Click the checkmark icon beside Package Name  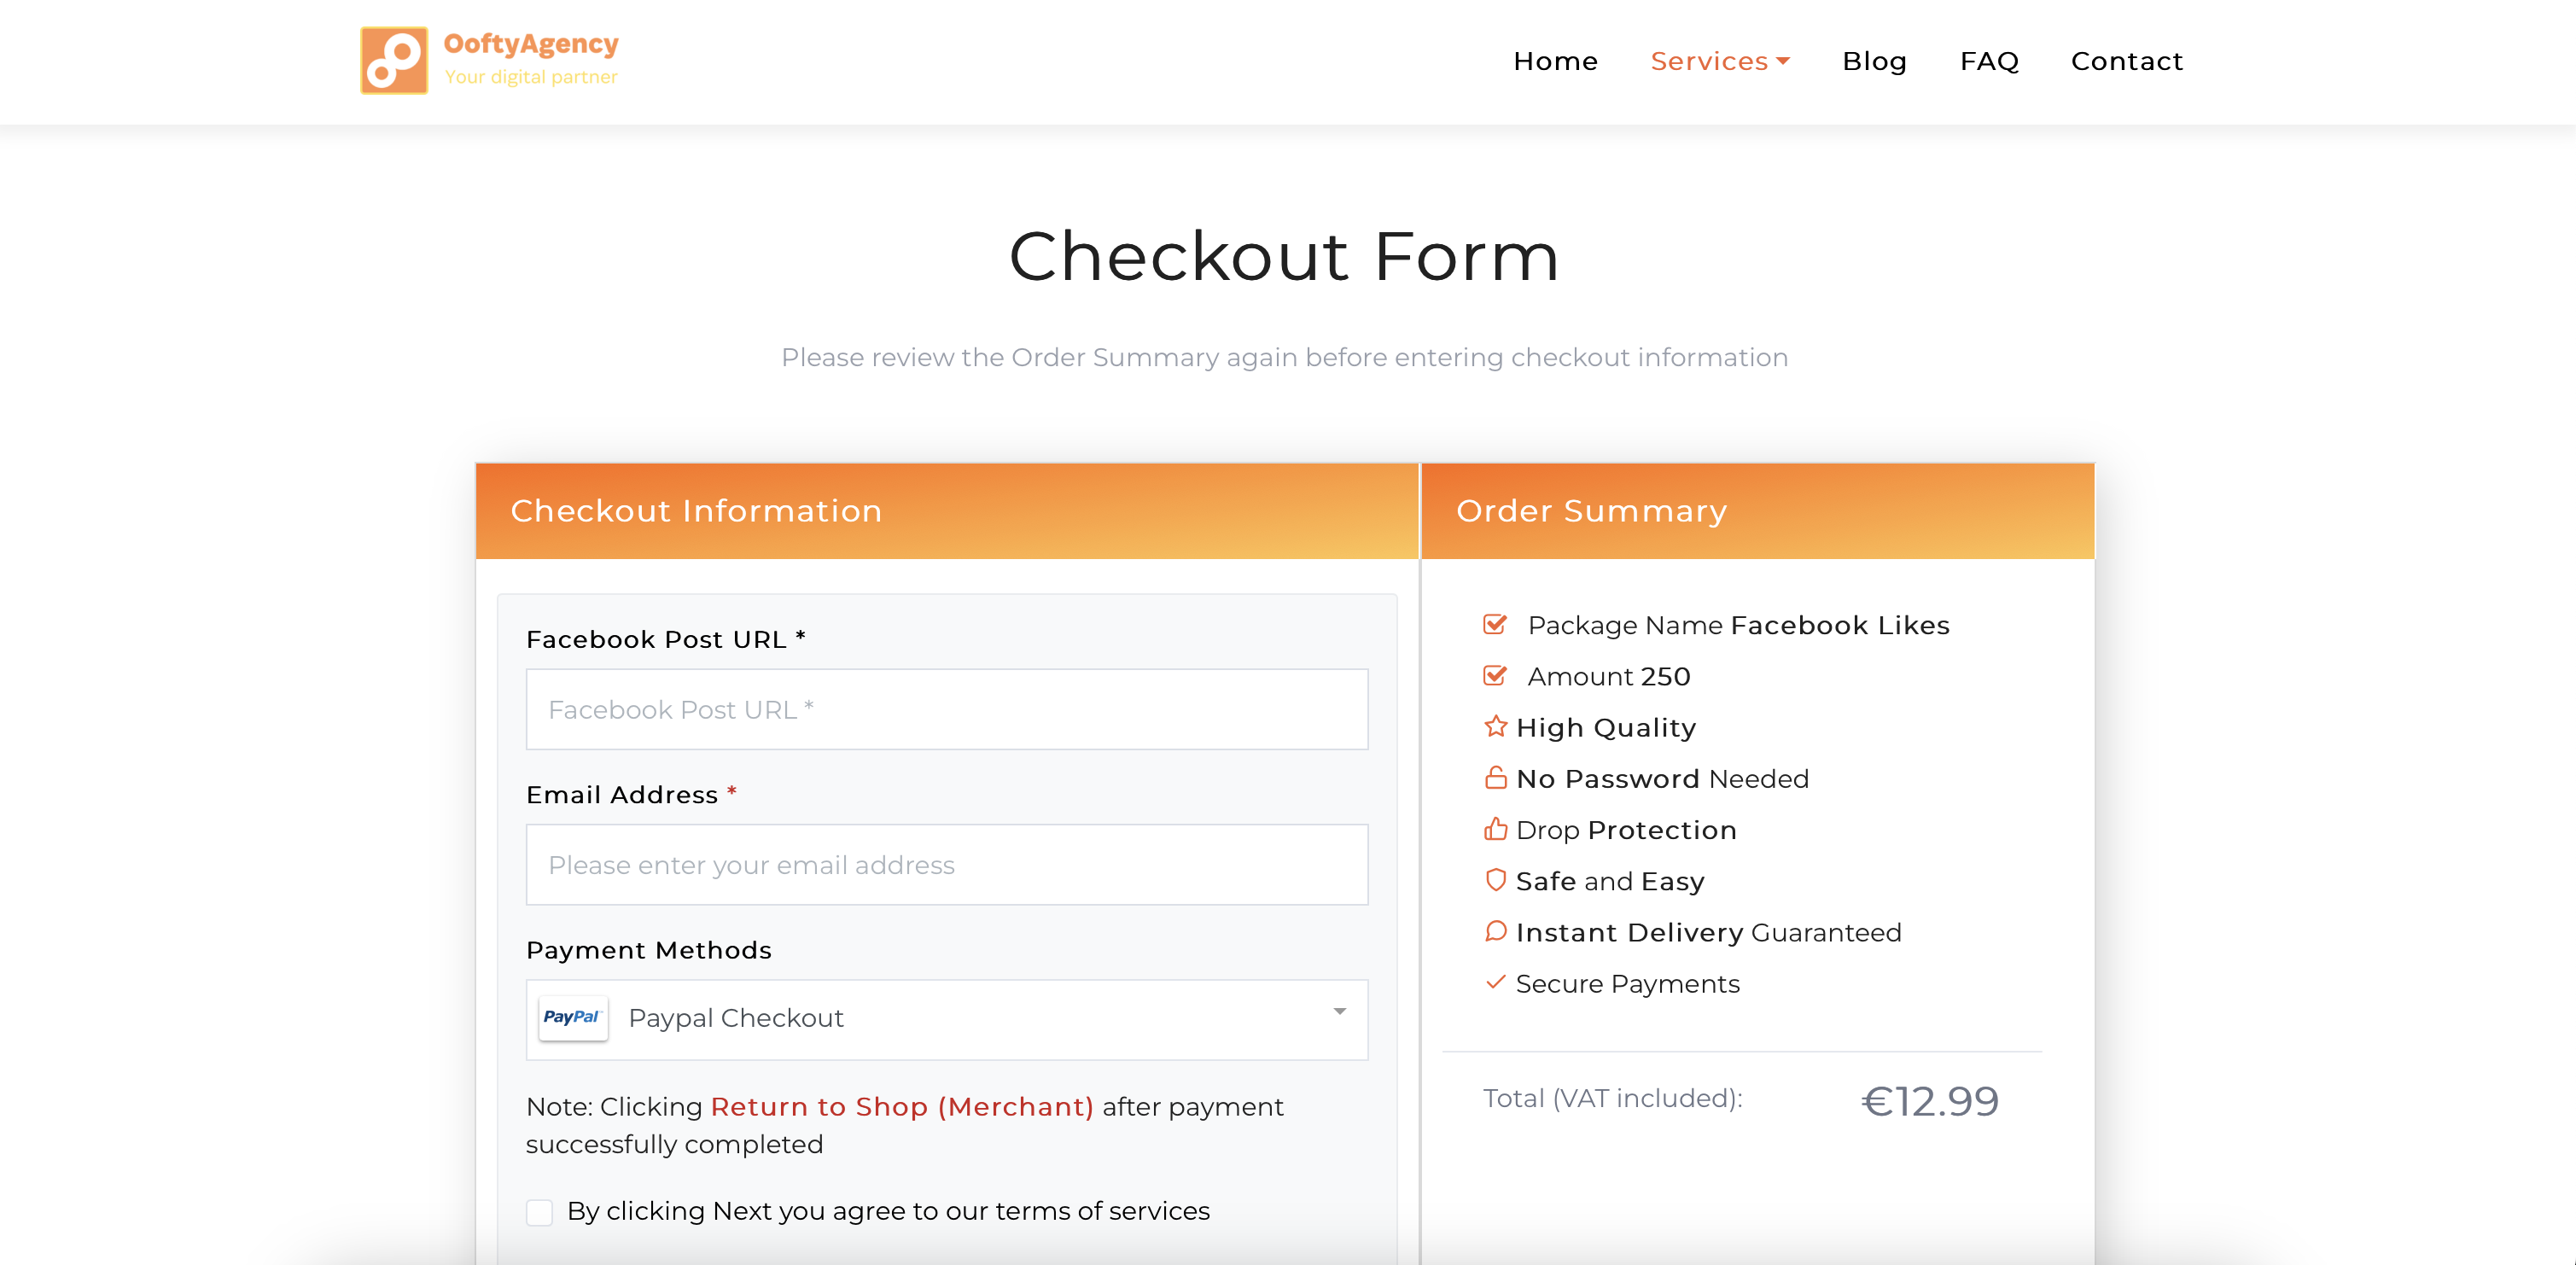click(1495, 625)
